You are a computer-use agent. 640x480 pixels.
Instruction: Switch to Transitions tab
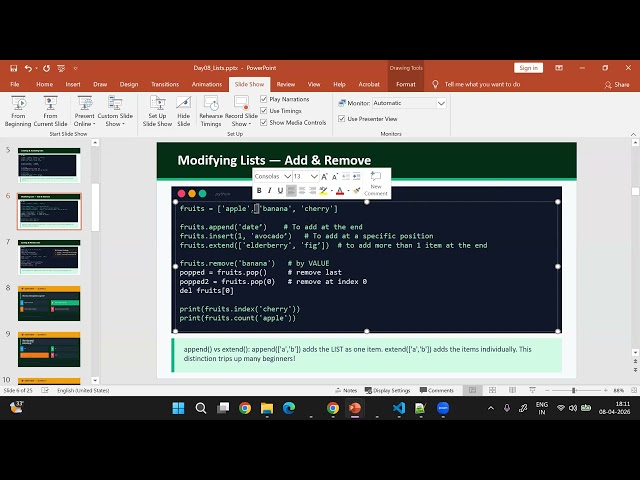click(165, 84)
